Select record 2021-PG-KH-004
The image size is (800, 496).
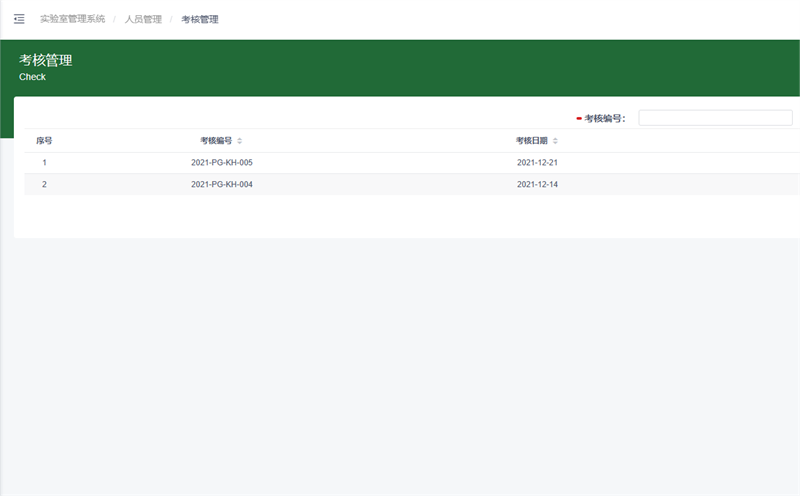[x=222, y=184]
